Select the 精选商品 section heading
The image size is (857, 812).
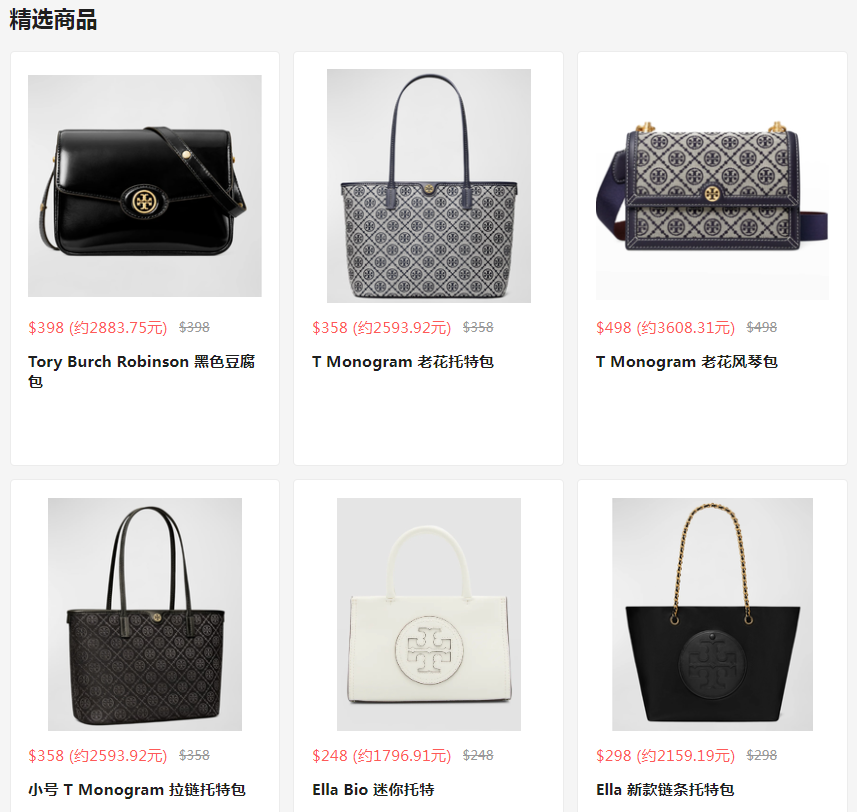pos(53,20)
